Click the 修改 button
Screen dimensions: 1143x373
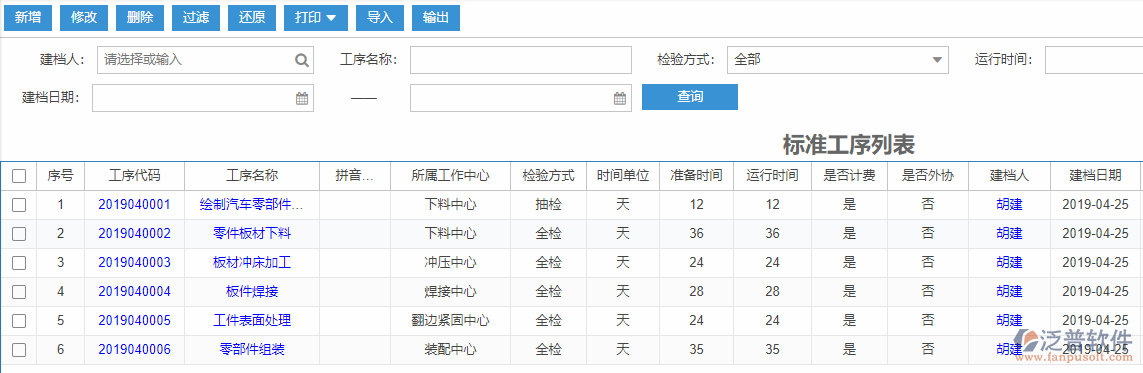84,18
